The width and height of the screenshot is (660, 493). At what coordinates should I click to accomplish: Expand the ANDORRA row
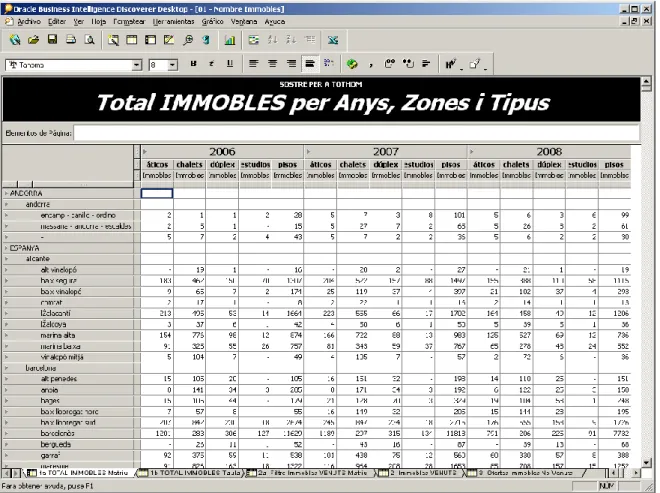(x=6, y=193)
